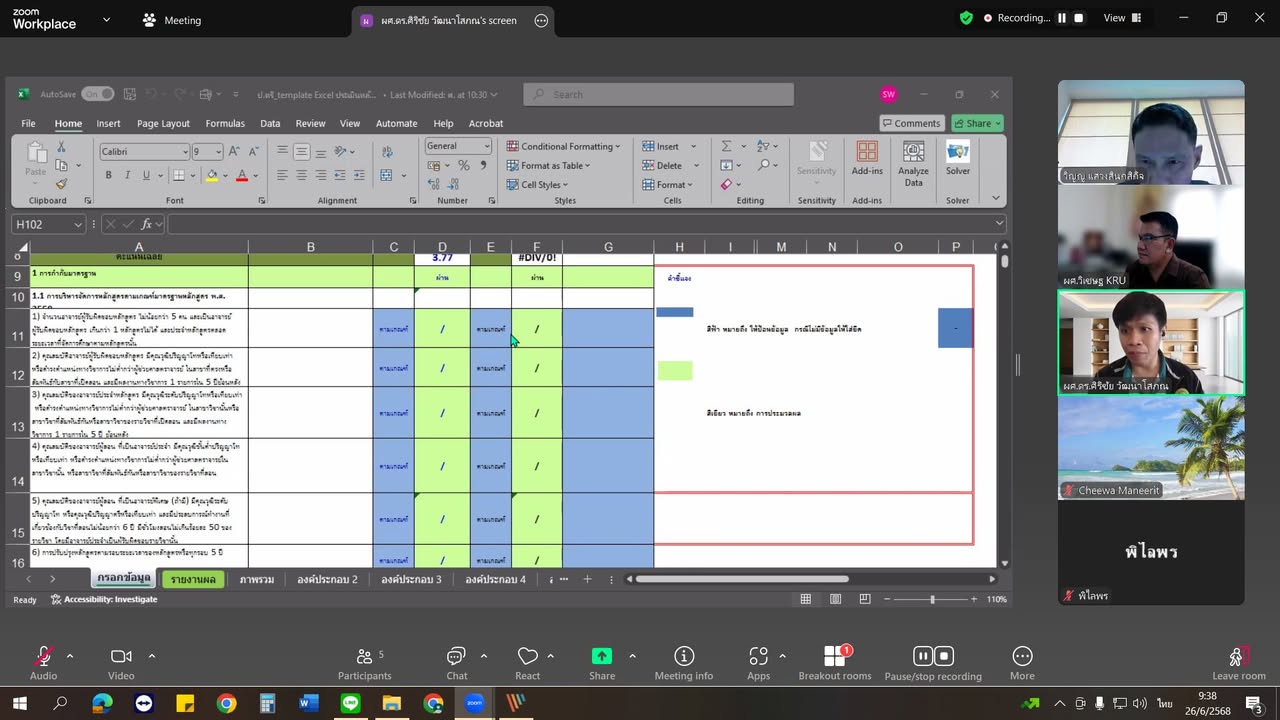Switch to the รายงานผล sheet tab
1280x720 pixels.
193,579
